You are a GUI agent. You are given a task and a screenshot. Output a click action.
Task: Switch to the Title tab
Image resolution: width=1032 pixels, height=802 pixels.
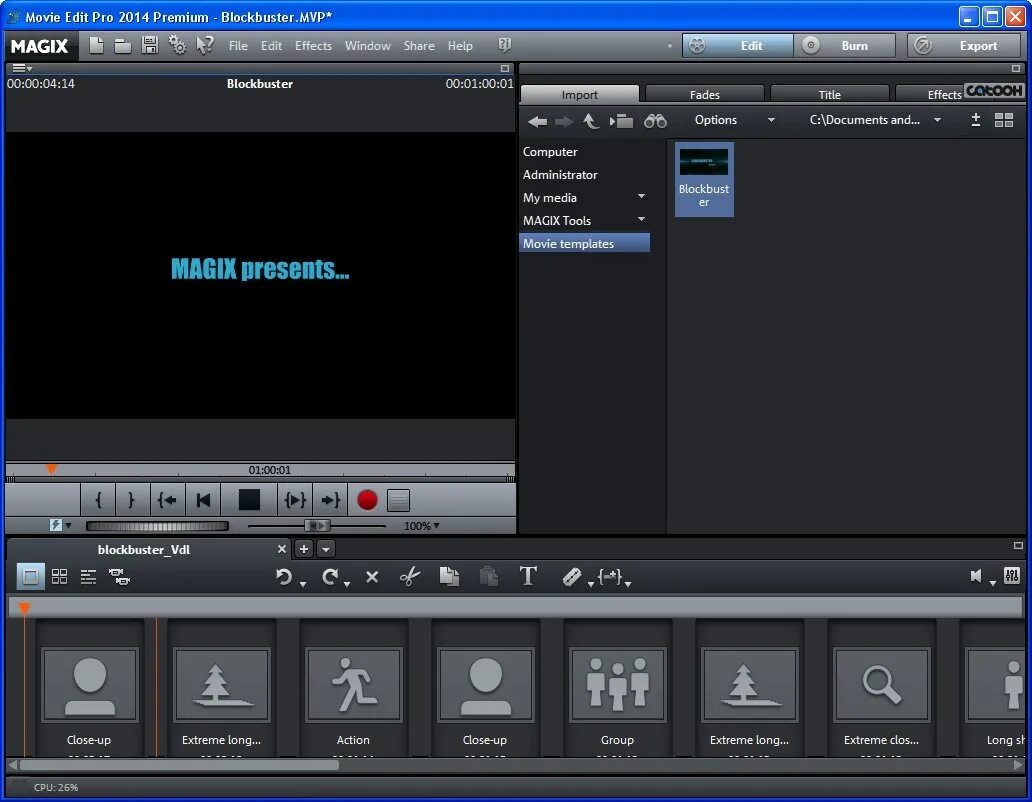tap(830, 94)
